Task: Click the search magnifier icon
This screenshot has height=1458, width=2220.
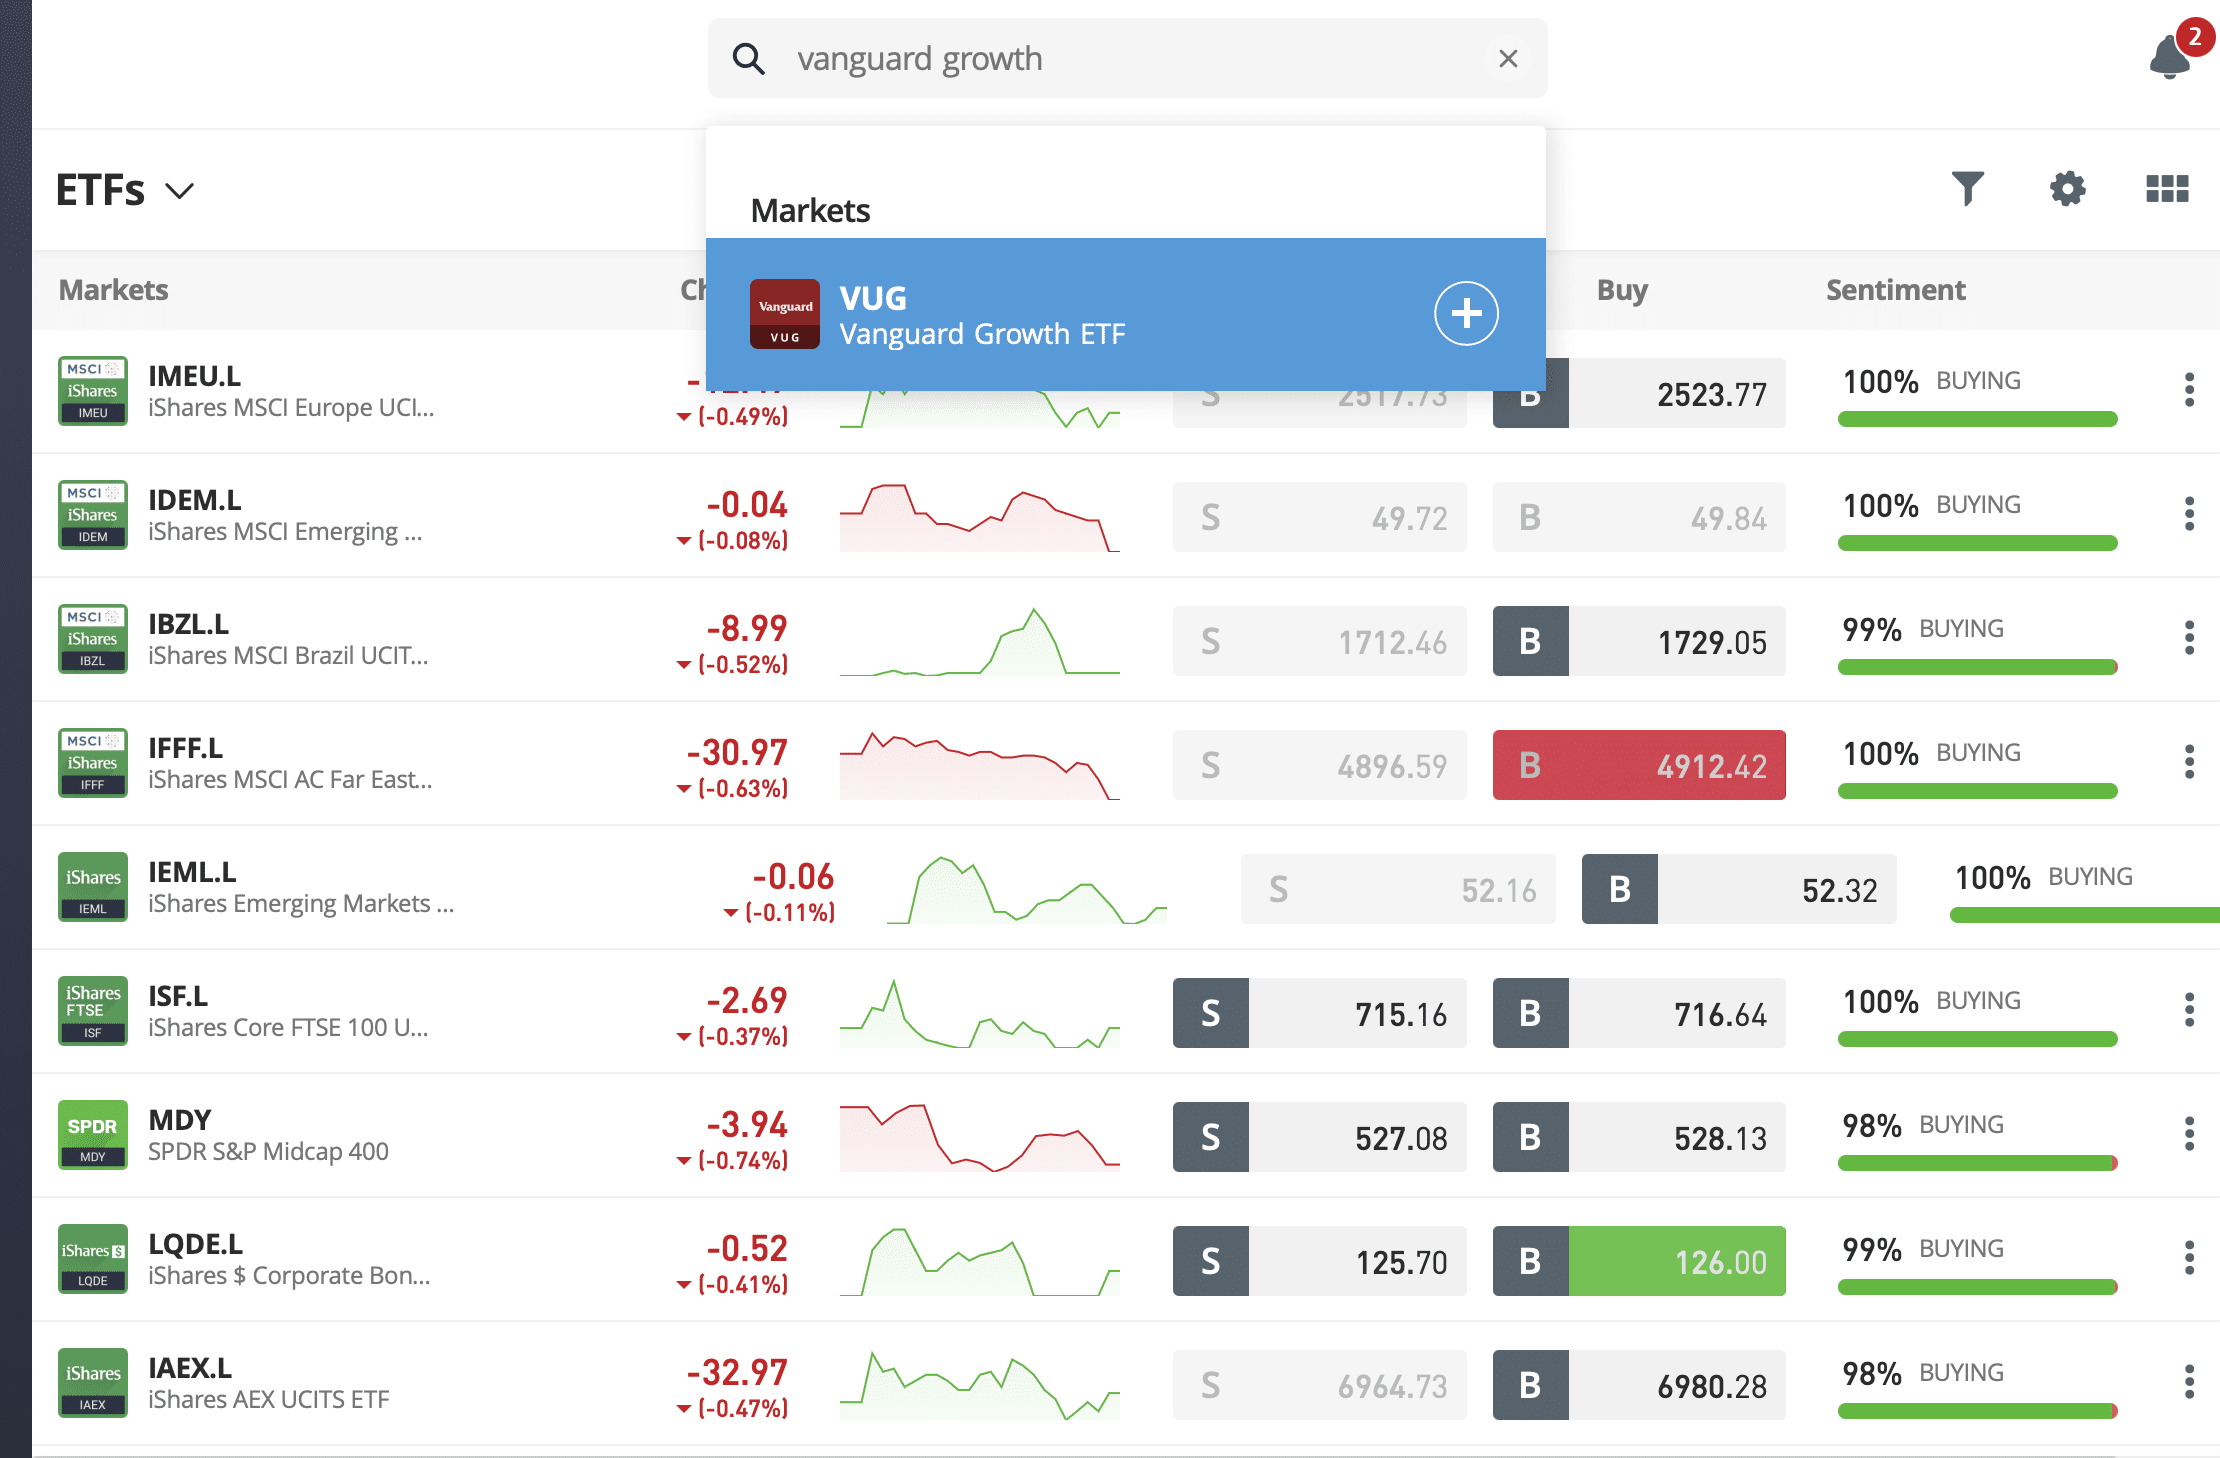Action: pyautogui.click(x=748, y=59)
